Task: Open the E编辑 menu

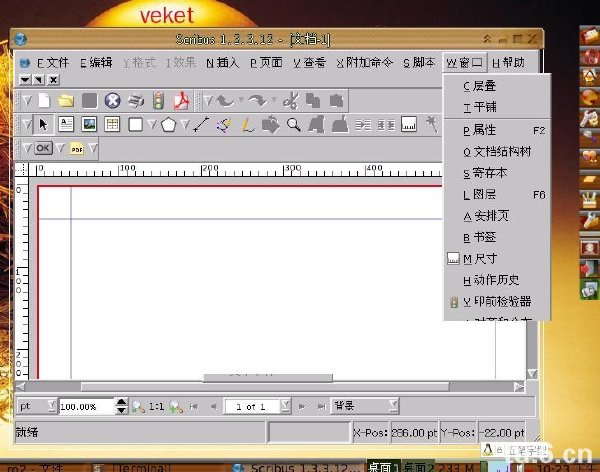Action: tap(96, 63)
